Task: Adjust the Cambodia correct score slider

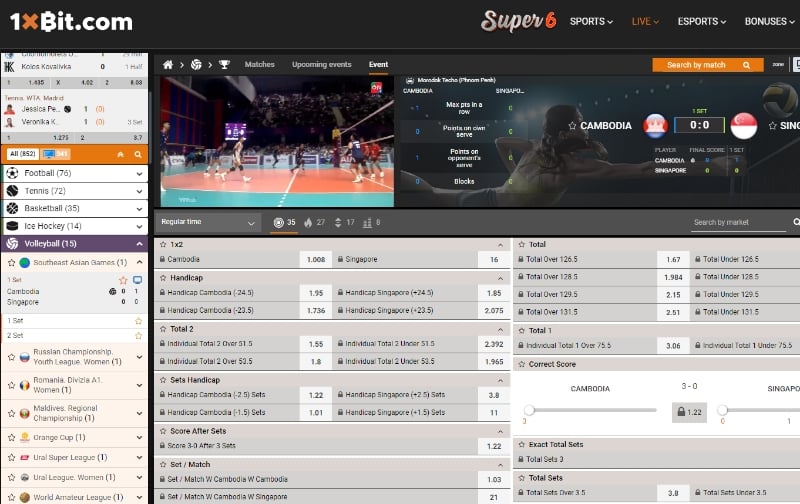Action: pyautogui.click(x=529, y=410)
